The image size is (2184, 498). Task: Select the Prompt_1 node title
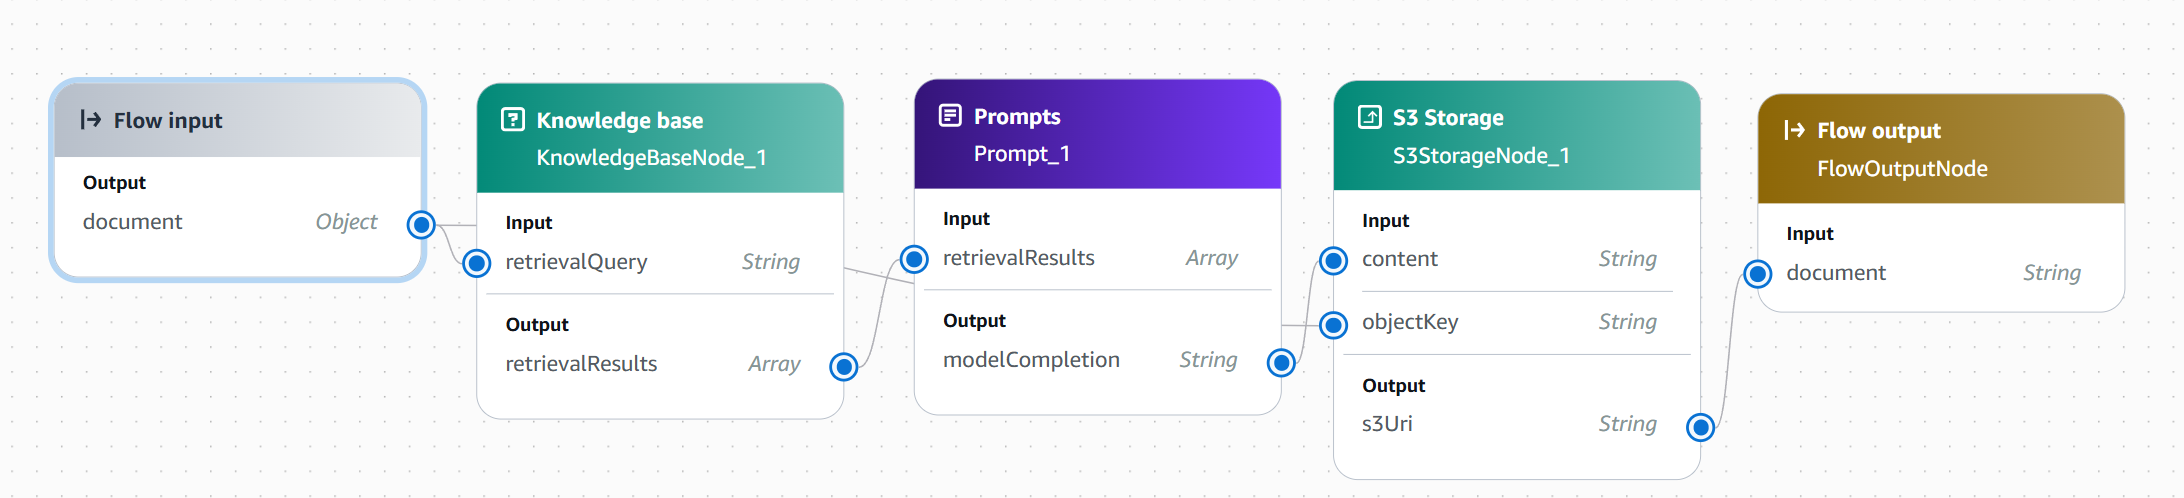(x=1021, y=154)
